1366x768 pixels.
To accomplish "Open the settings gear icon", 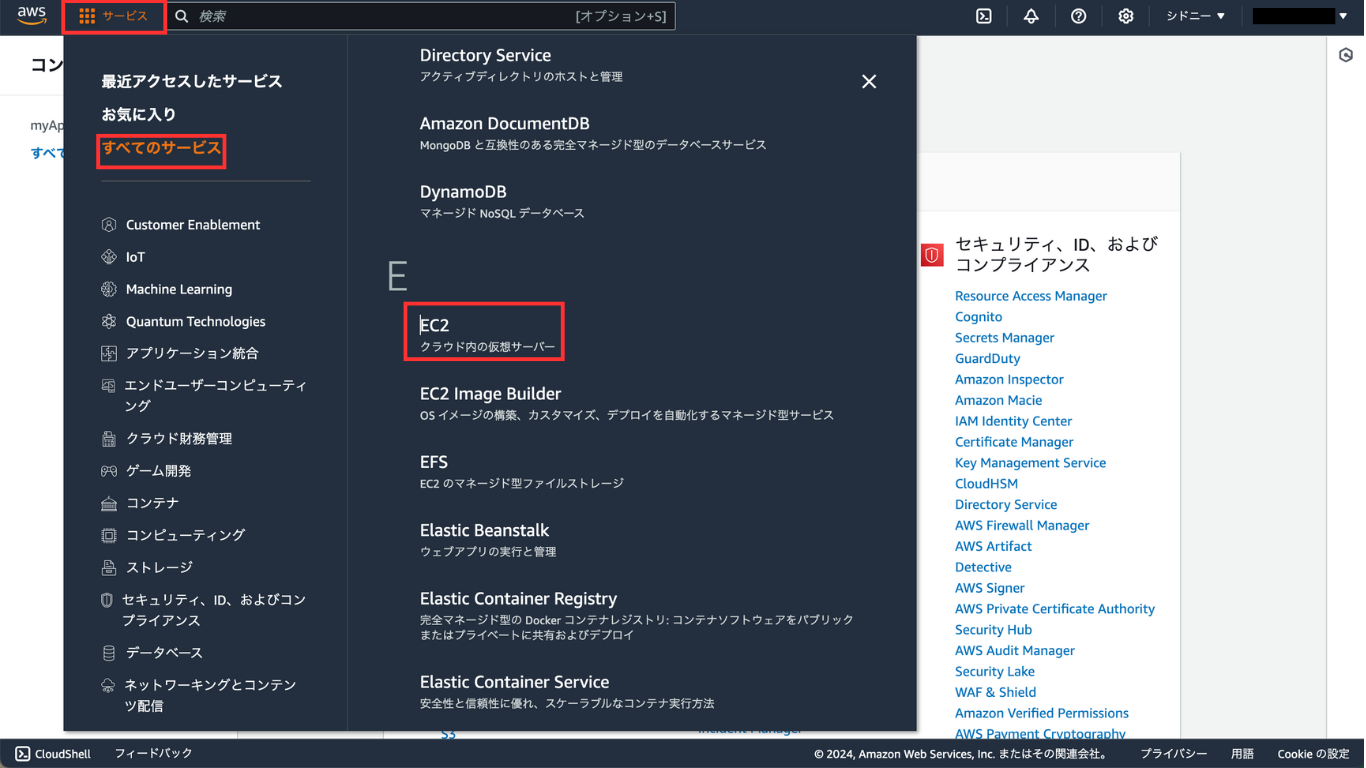I will [x=1126, y=16].
